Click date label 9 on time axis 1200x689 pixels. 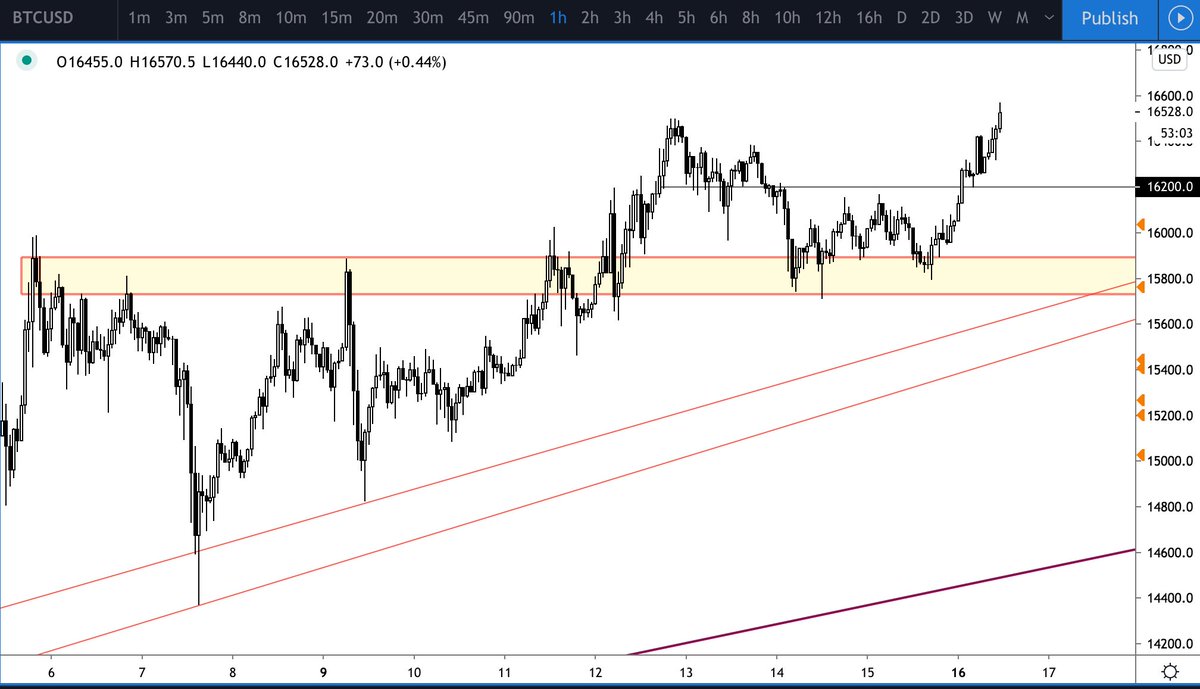point(324,671)
